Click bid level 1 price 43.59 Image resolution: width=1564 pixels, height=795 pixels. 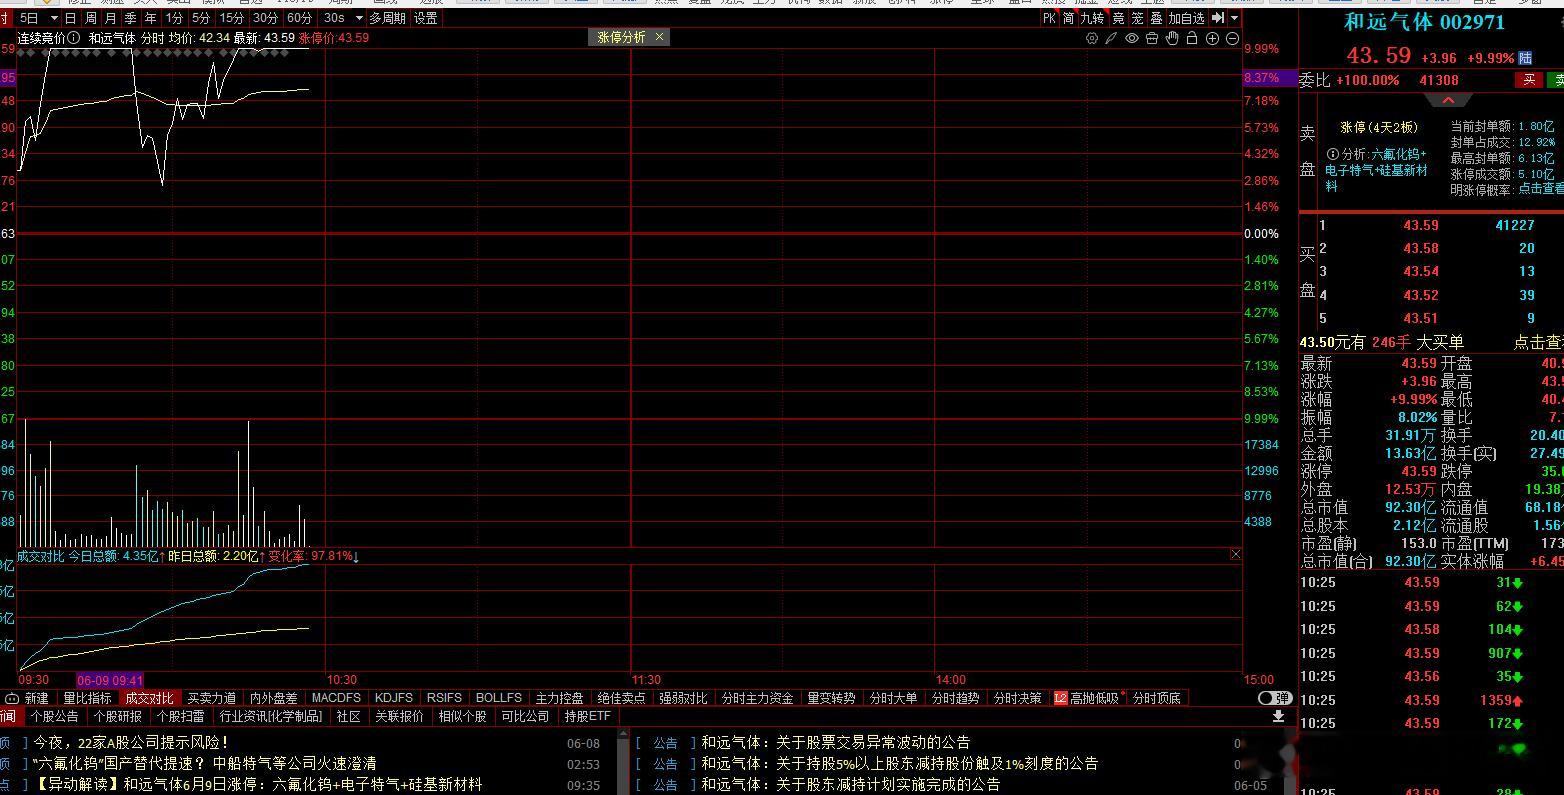point(1421,225)
